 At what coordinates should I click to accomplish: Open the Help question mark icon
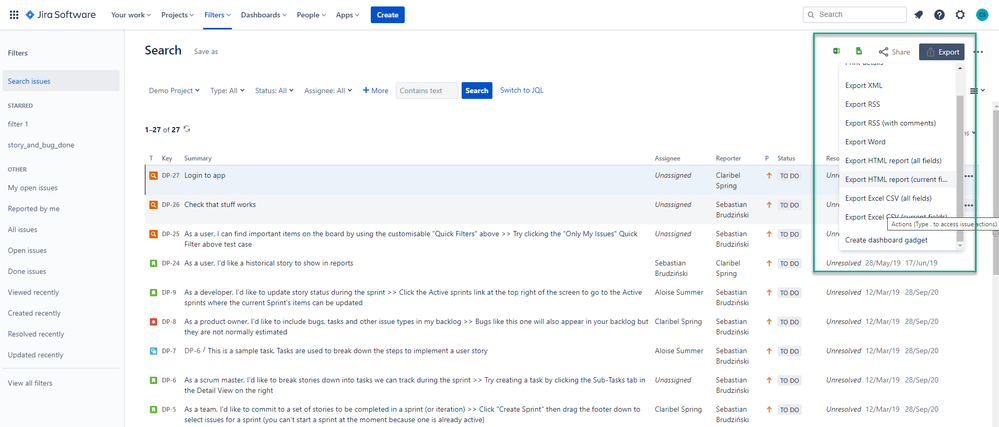tap(939, 15)
